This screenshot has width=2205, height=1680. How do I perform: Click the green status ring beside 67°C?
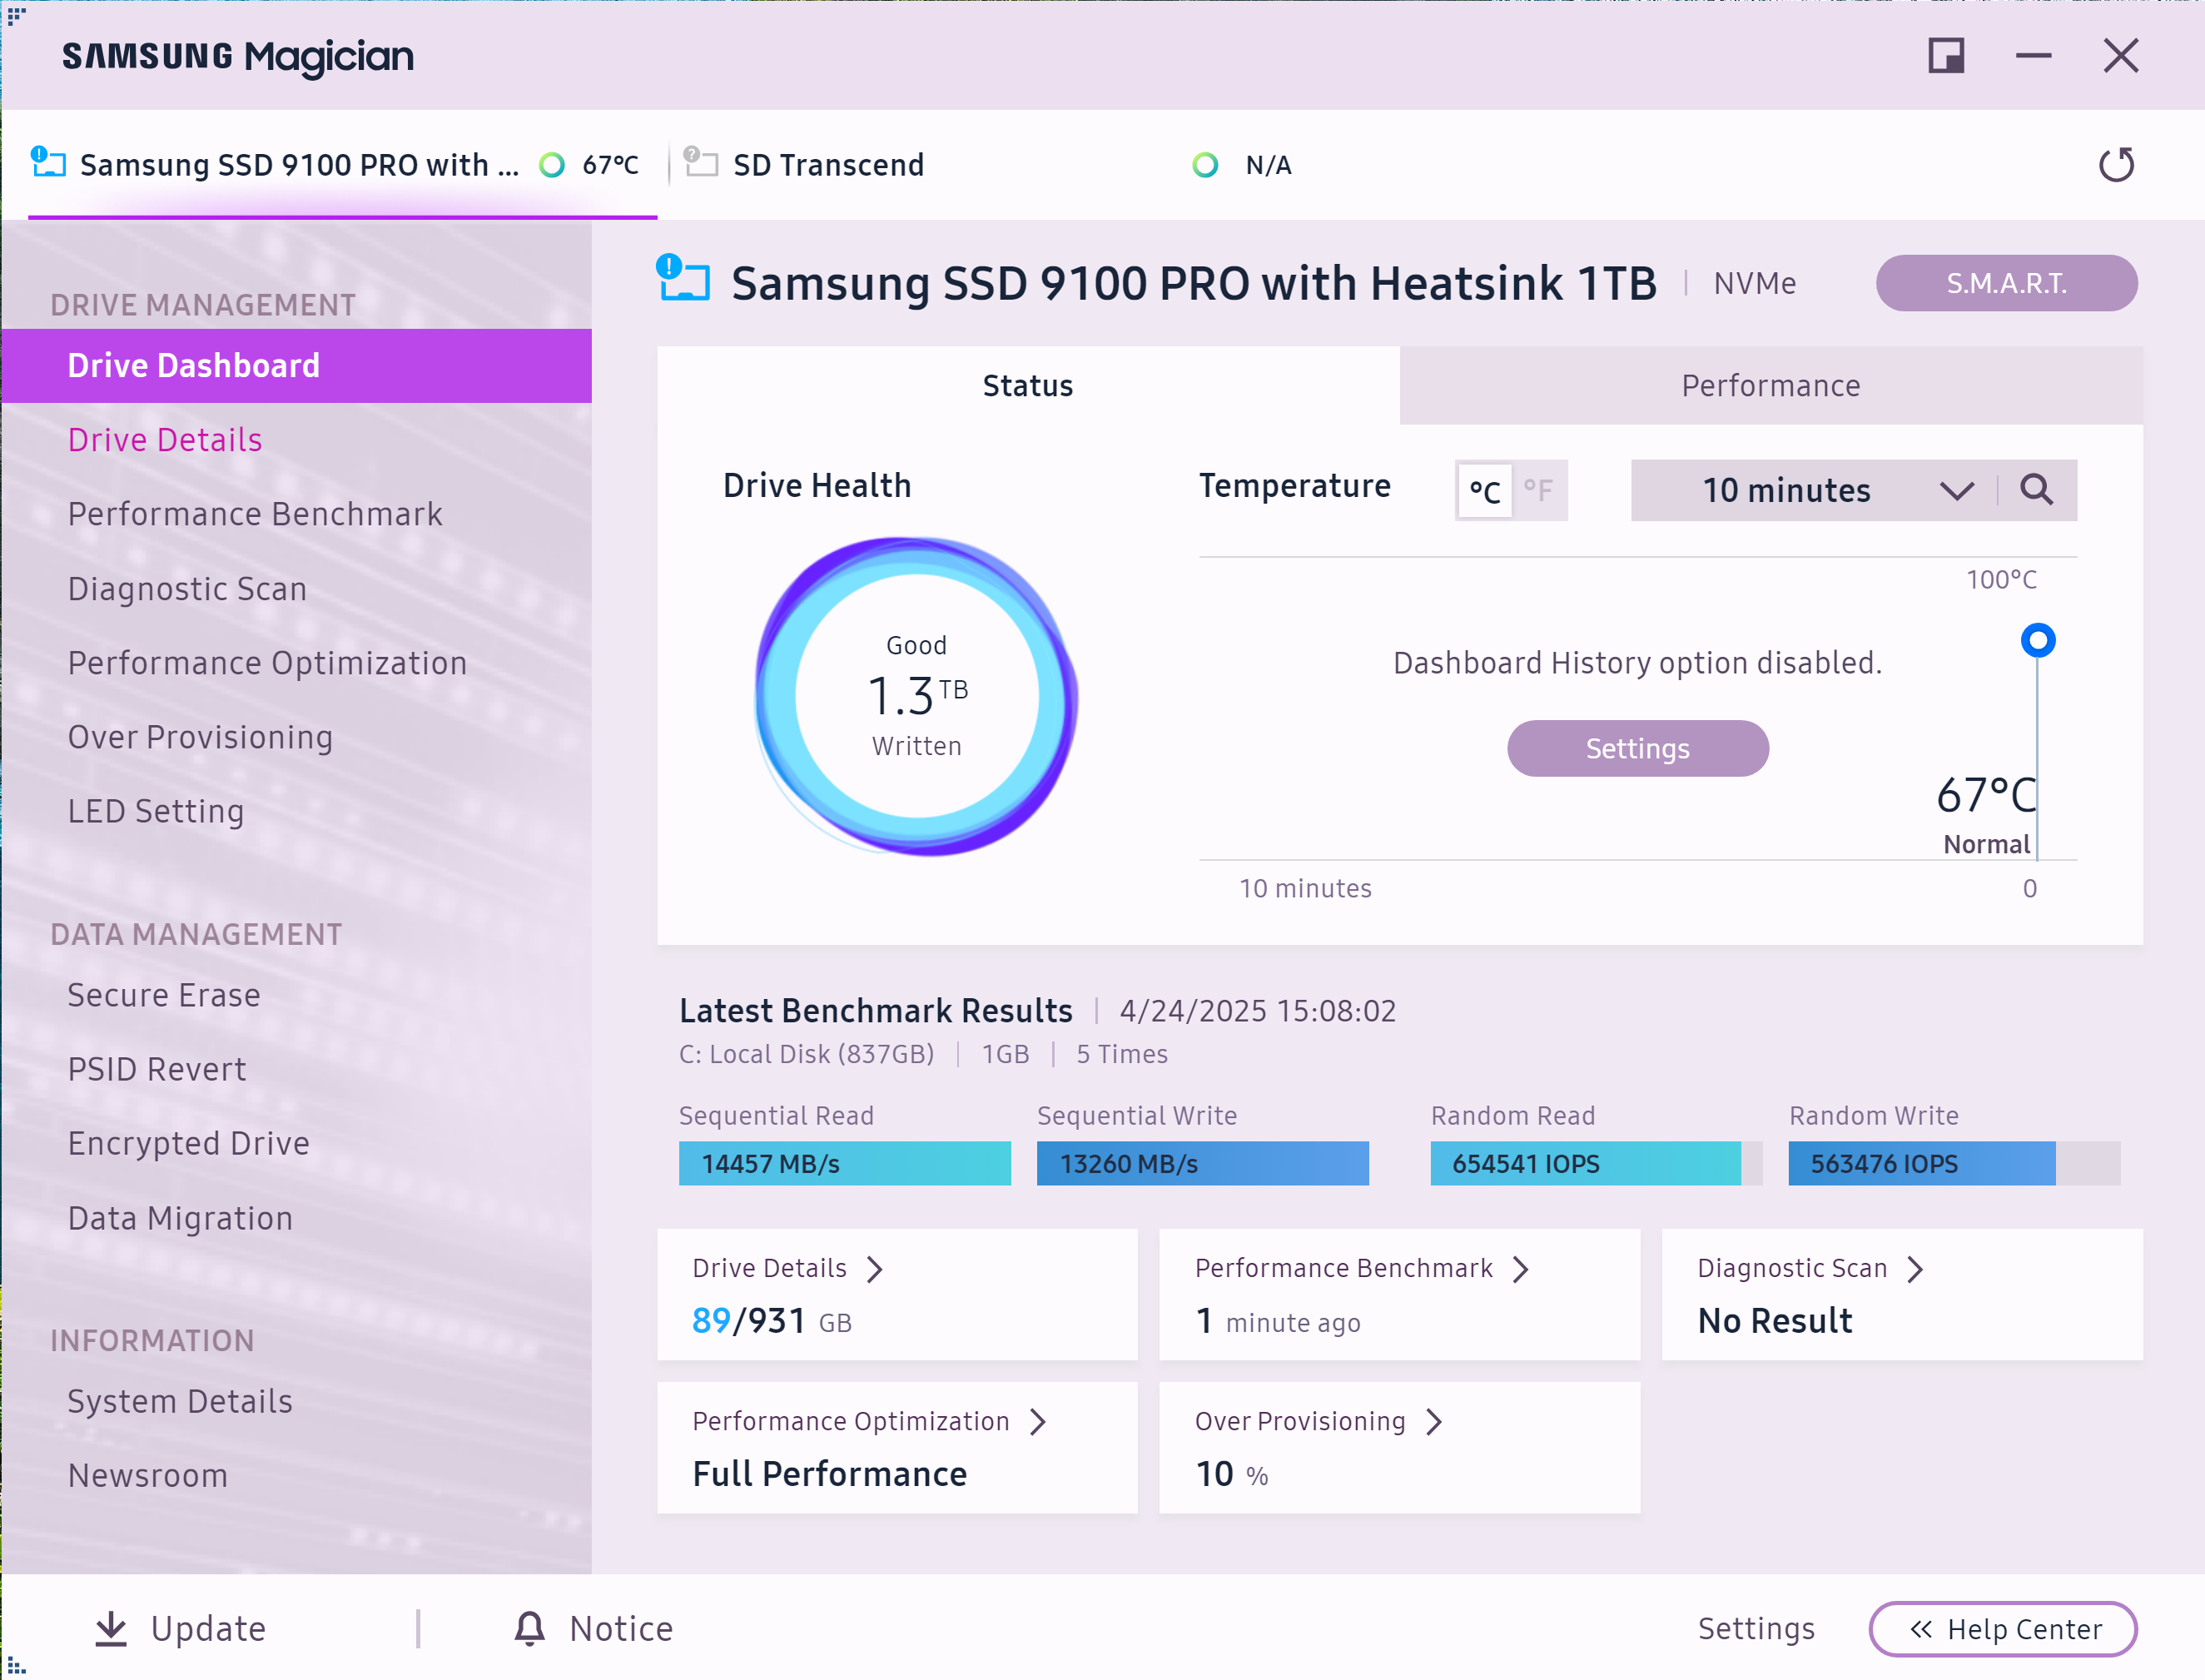[x=552, y=165]
